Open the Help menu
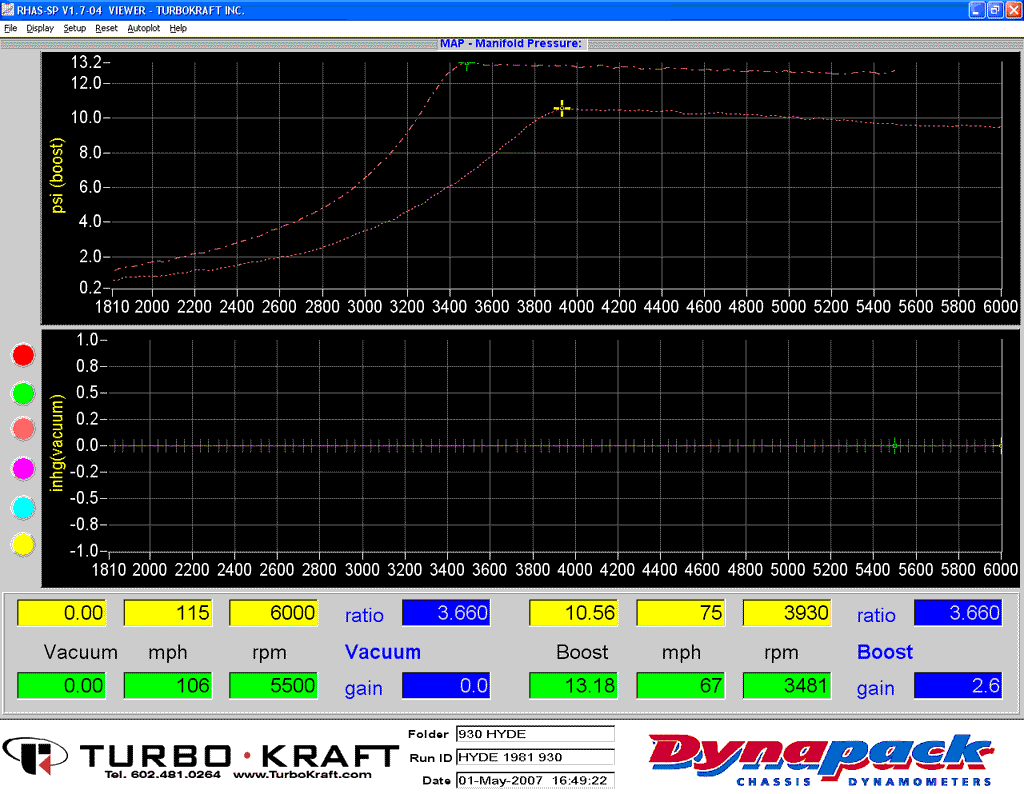The height and width of the screenshot is (794, 1024). 178,28
